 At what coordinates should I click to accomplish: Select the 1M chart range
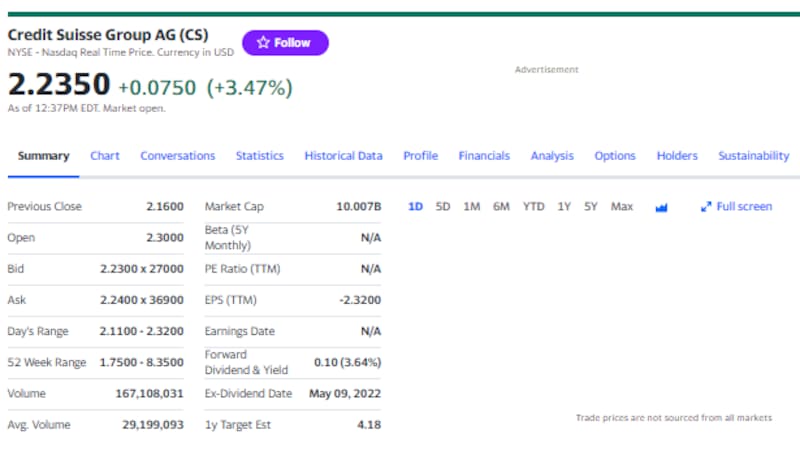[x=472, y=207]
